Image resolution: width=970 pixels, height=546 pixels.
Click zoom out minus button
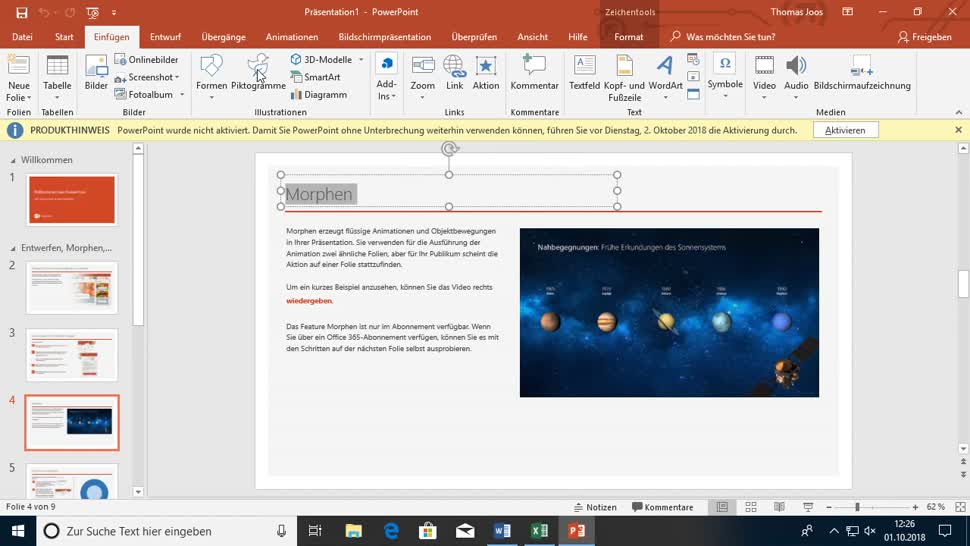(x=829, y=507)
